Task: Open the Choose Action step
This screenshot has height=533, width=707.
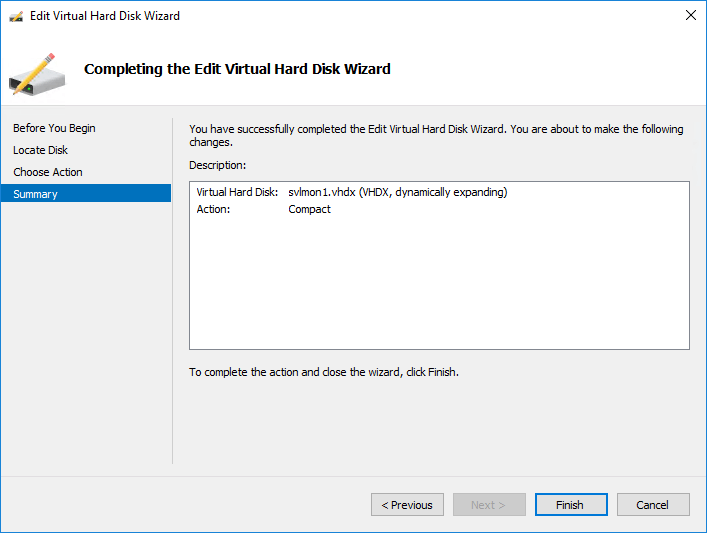Action: [x=48, y=172]
